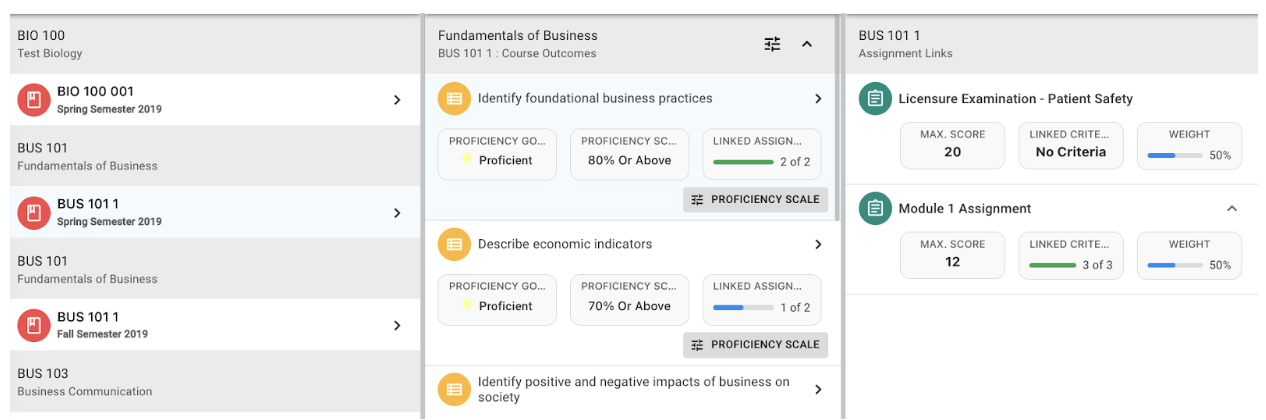Click red book icon for BUS 101 1 Spring
The height and width of the screenshot is (420, 1266).
point(33,212)
